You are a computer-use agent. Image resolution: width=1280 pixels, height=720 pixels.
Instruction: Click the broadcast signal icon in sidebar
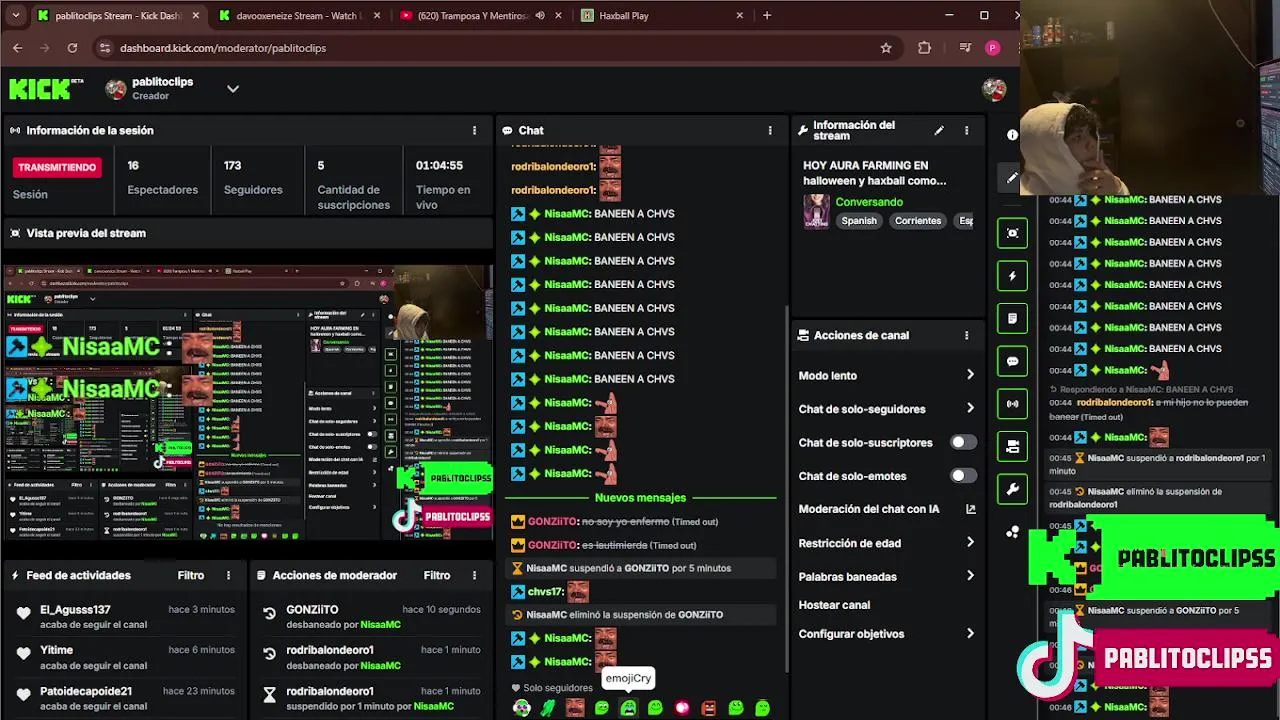point(1012,404)
